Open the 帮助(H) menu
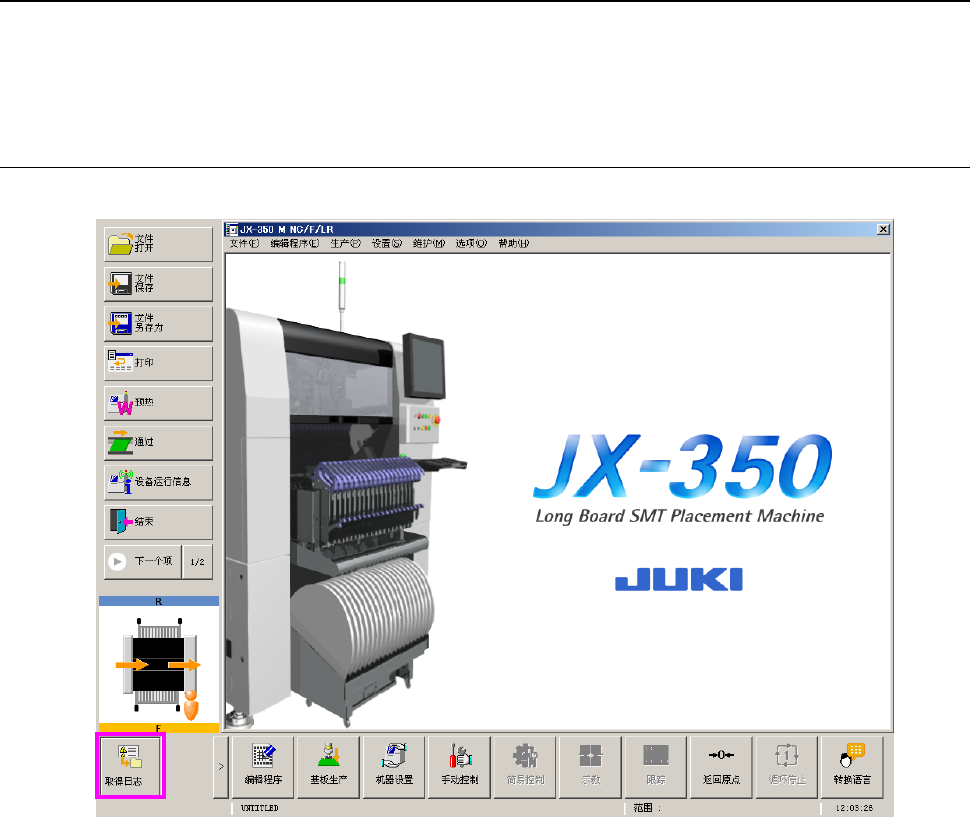The width and height of the screenshot is (970, 817). coord(513,244)
